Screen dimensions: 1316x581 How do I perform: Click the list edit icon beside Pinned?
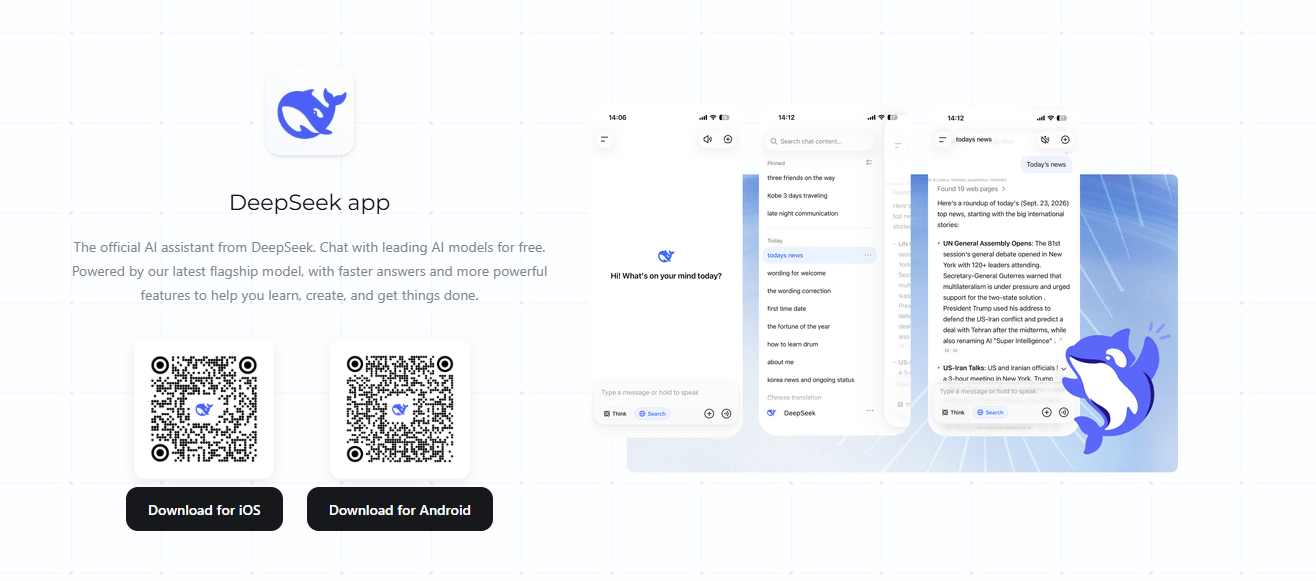869,162
